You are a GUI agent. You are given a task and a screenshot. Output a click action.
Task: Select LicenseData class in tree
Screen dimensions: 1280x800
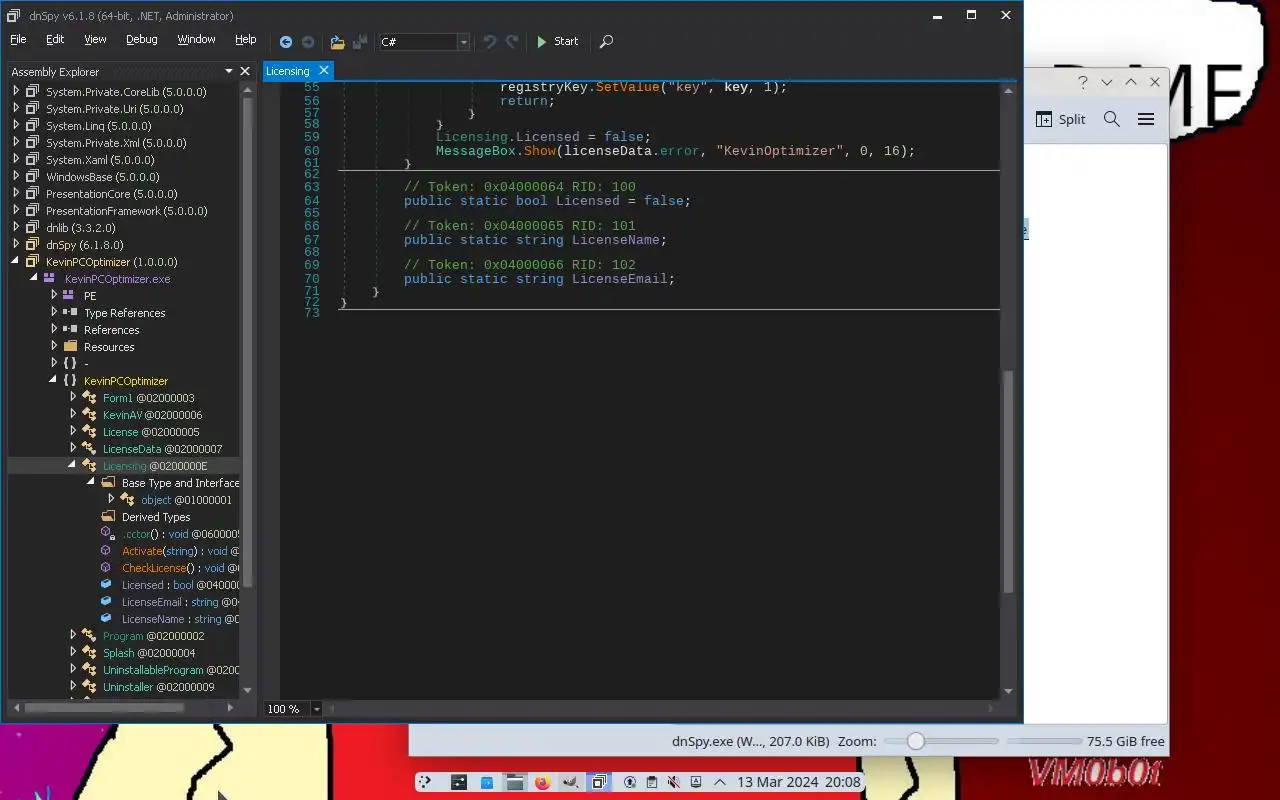pyautogui.click(x=162, y=449)
